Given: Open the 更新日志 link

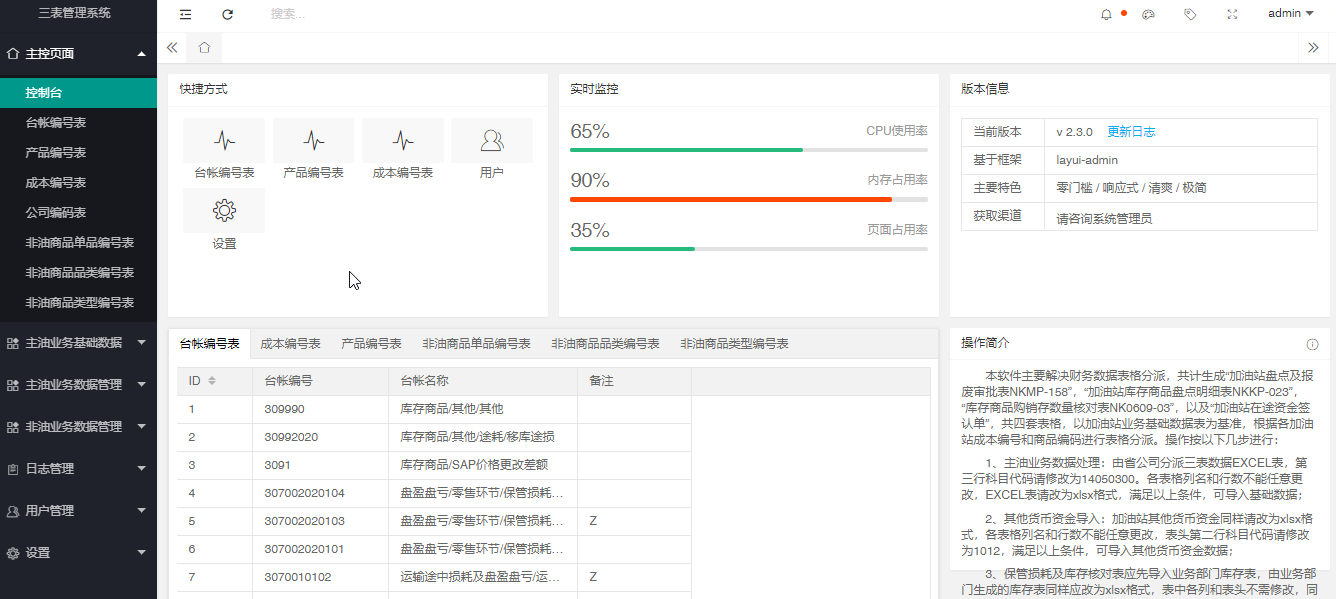Looking at the screenshot, I should click(x=1131, y=132).
